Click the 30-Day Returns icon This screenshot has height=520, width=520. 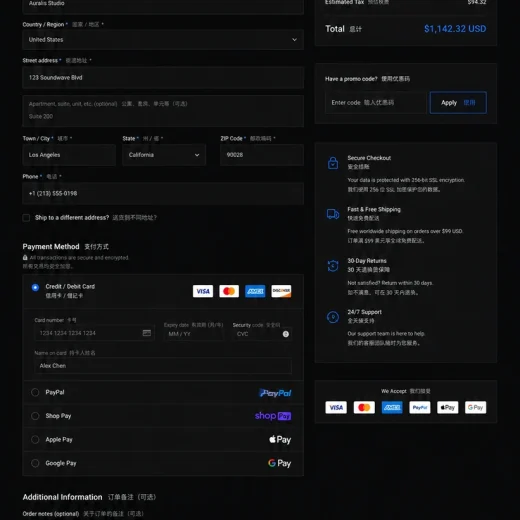tap(333, 266)
